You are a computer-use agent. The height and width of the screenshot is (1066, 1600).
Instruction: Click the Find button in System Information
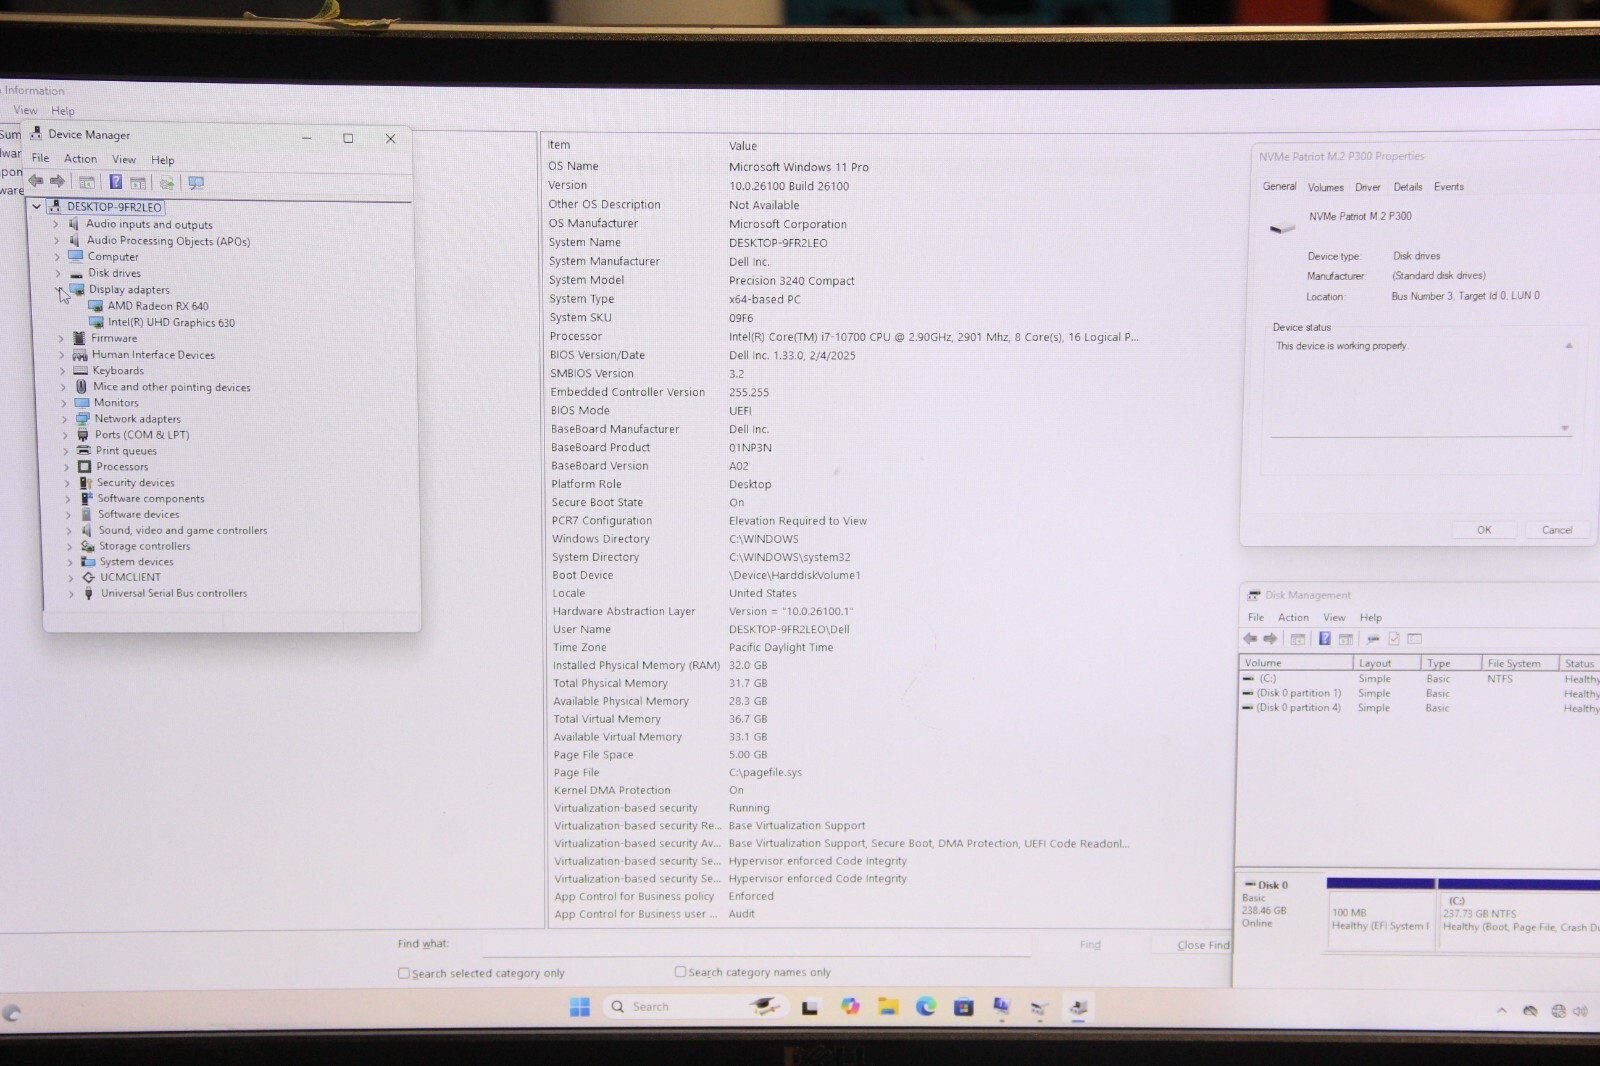click(1090, 945)
